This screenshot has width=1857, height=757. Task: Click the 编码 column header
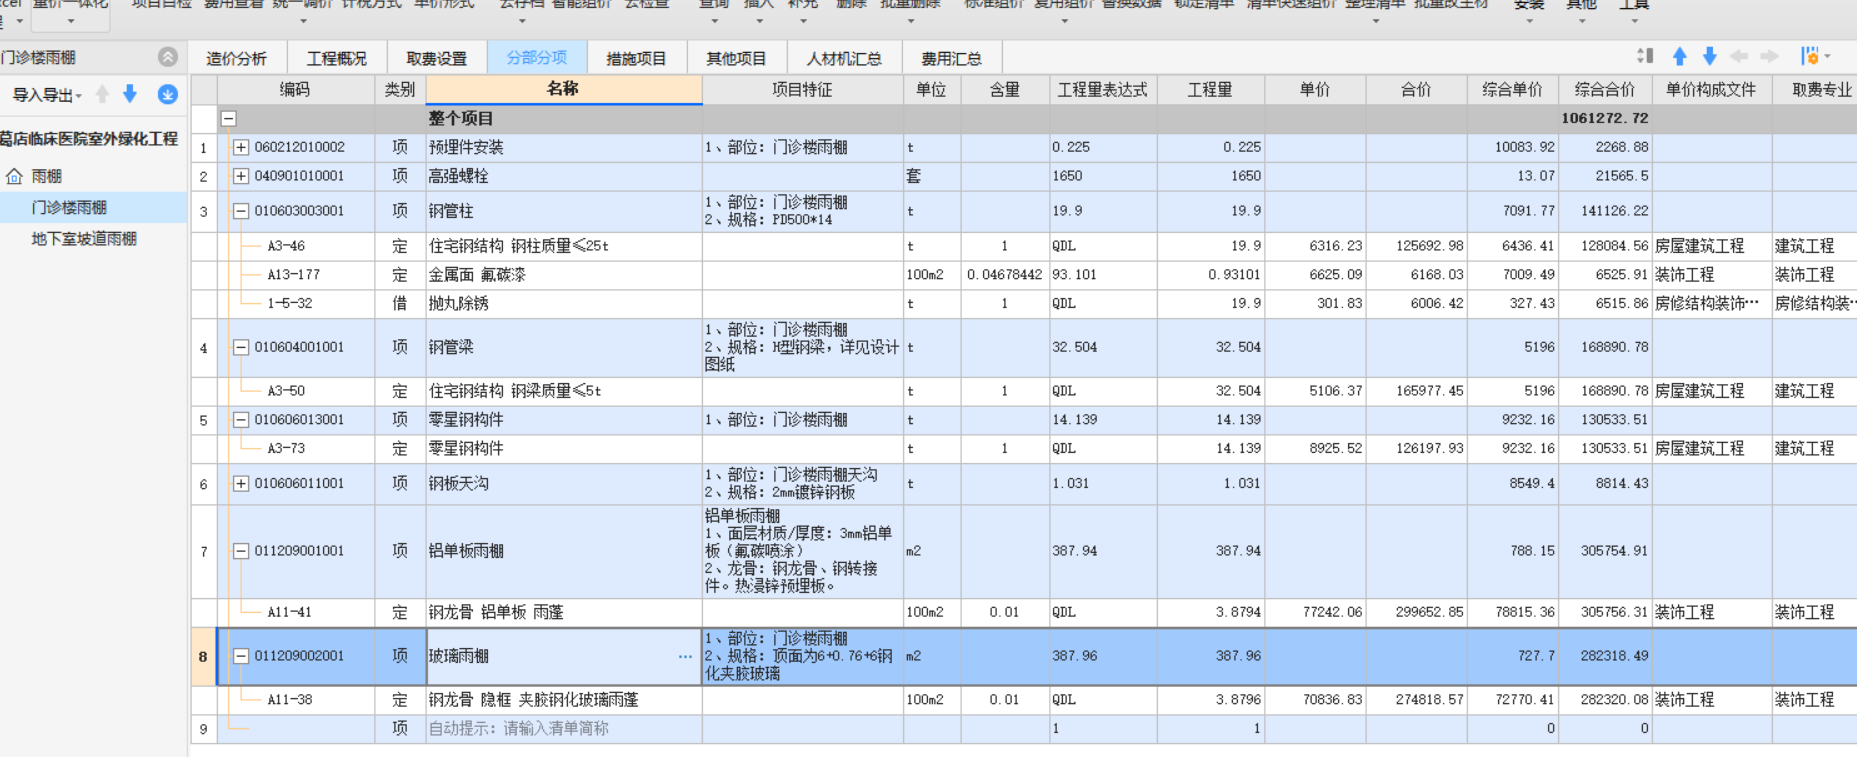295,90
